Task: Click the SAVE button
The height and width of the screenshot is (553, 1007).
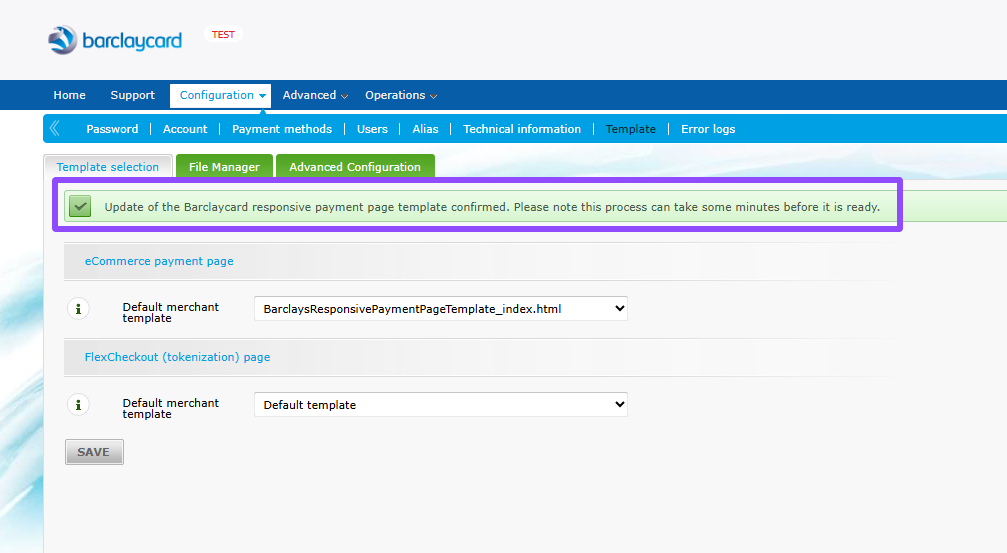Action: [94, 452]
